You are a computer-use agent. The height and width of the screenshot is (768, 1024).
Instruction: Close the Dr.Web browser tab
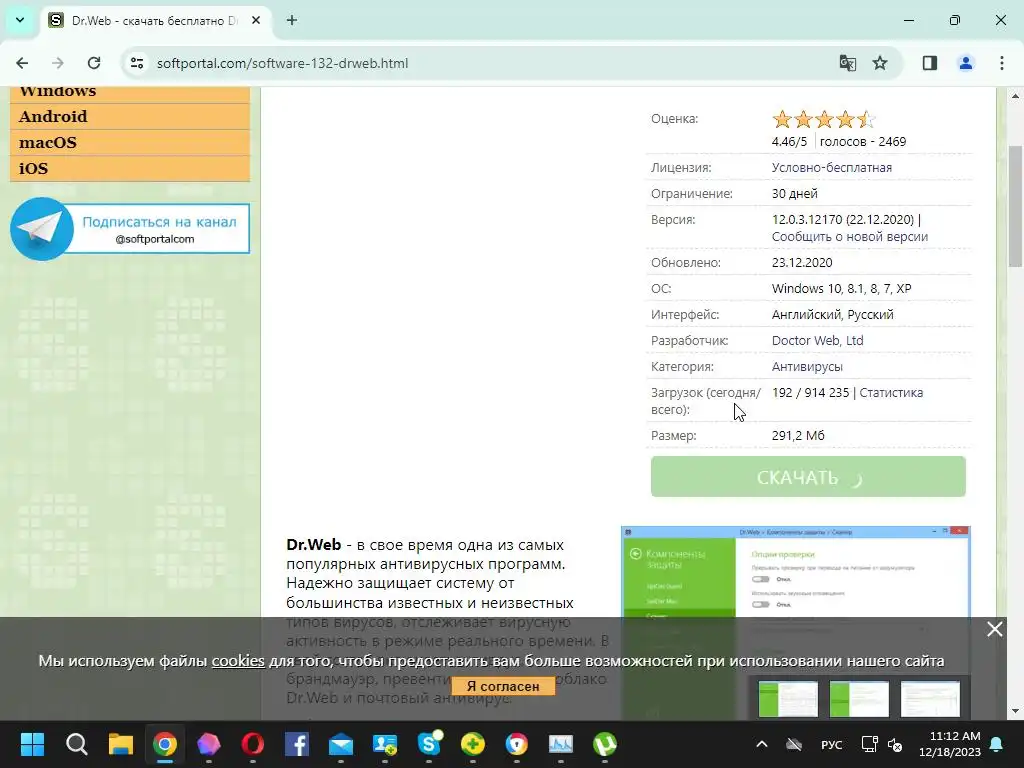click(256, 20)
